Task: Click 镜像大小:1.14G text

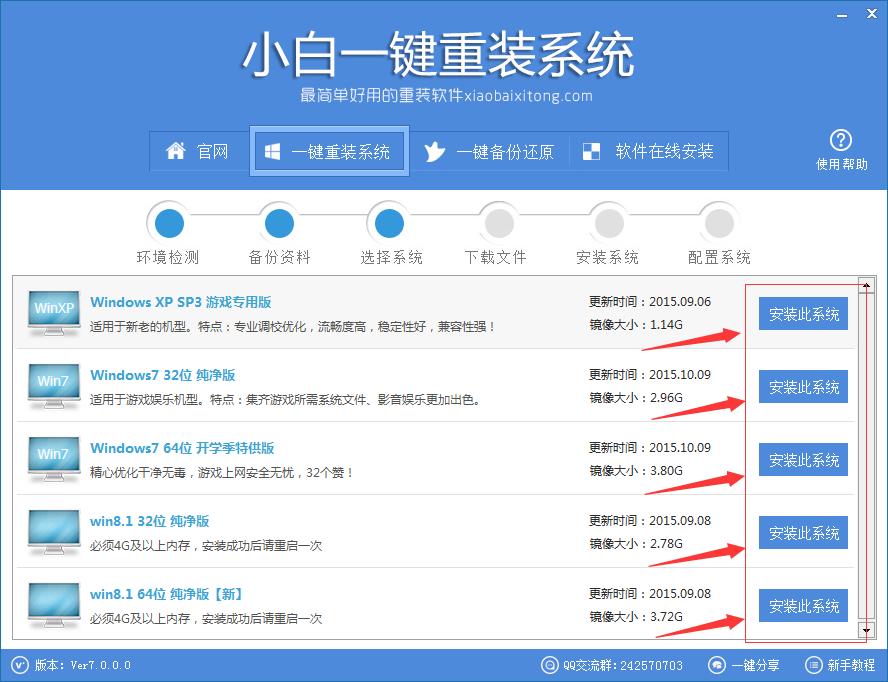Action: [x=635, y=325]
